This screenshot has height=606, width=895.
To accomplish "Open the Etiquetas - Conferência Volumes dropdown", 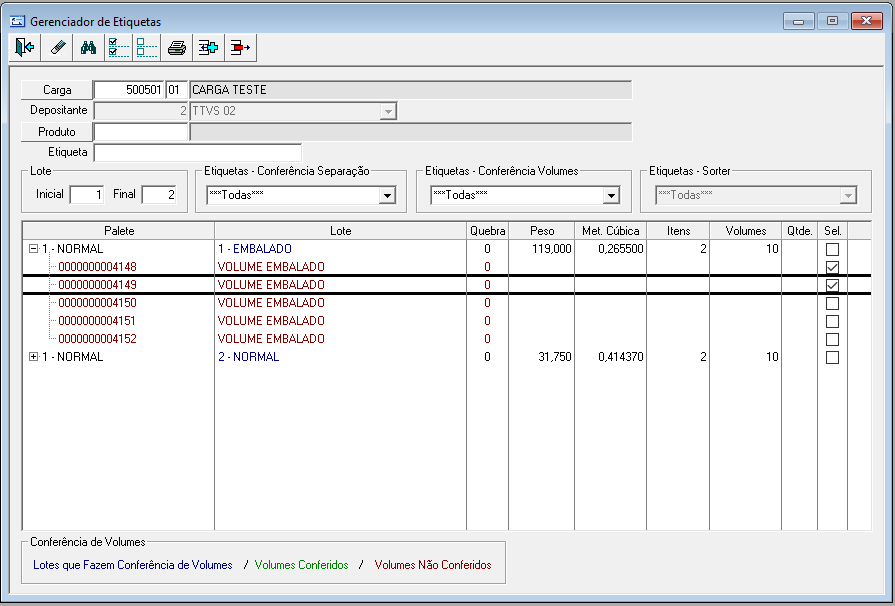I will point(611,196).
